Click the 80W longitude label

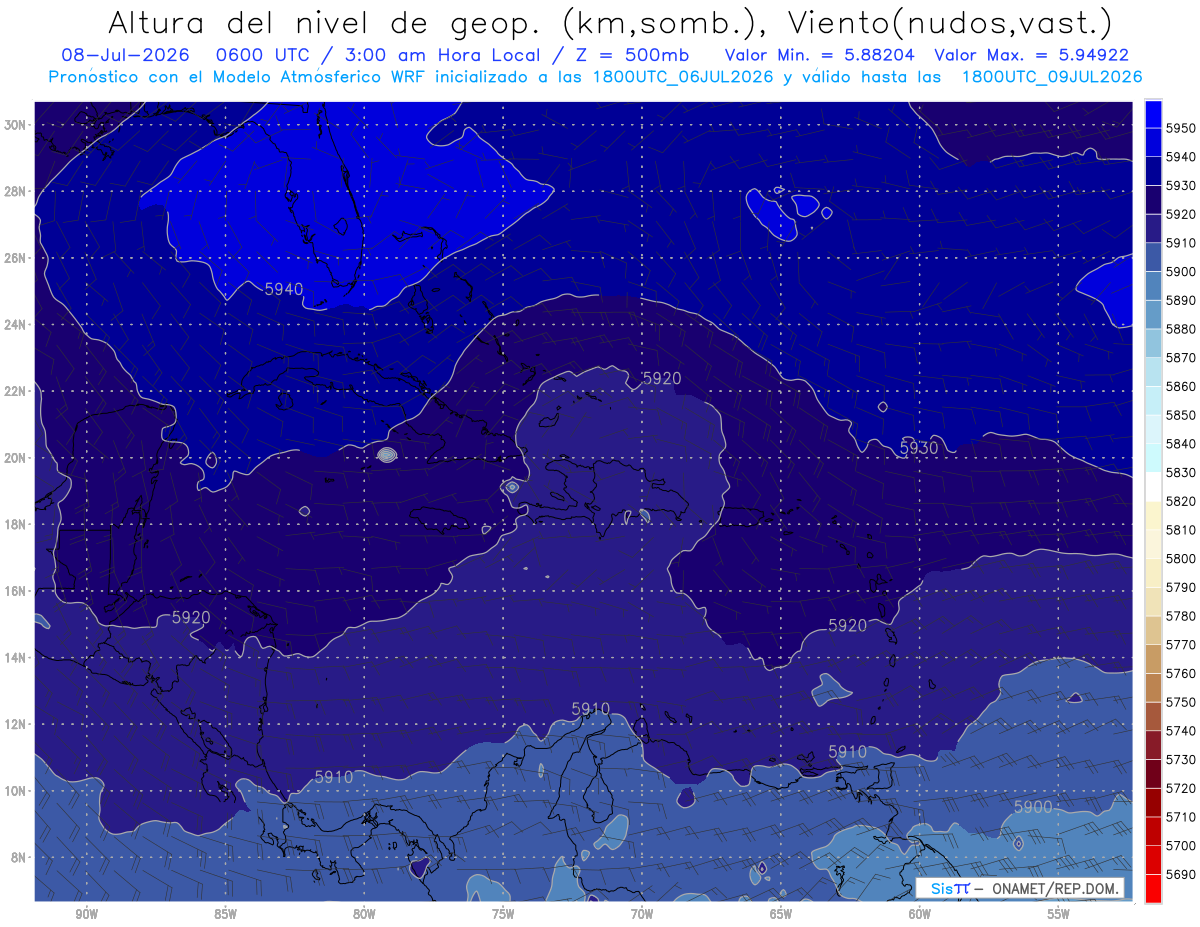coord(364,914)
